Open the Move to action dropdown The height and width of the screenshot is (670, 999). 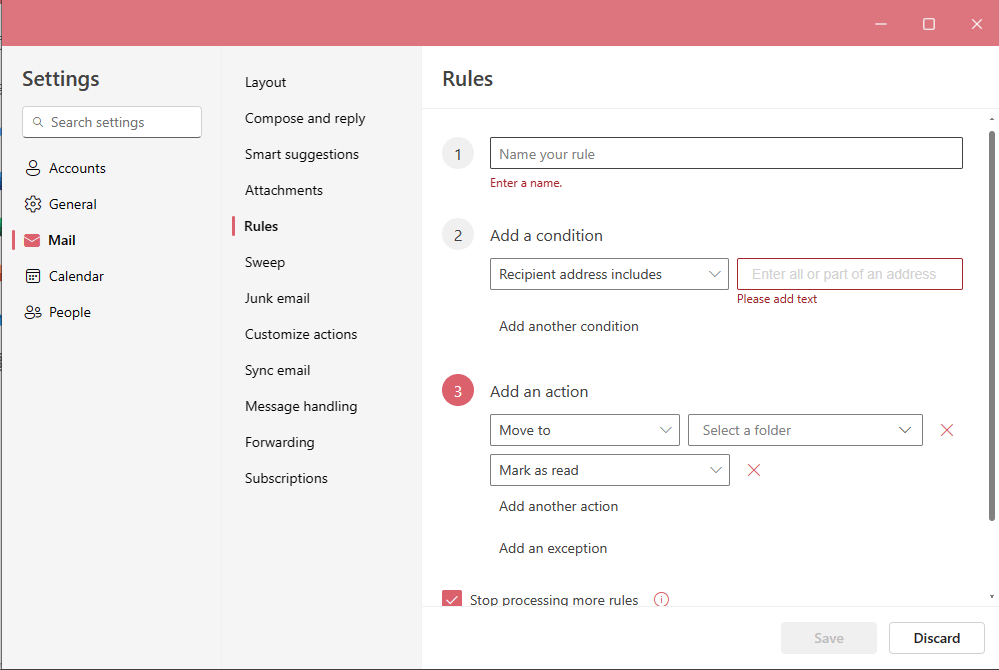[584, 430]
